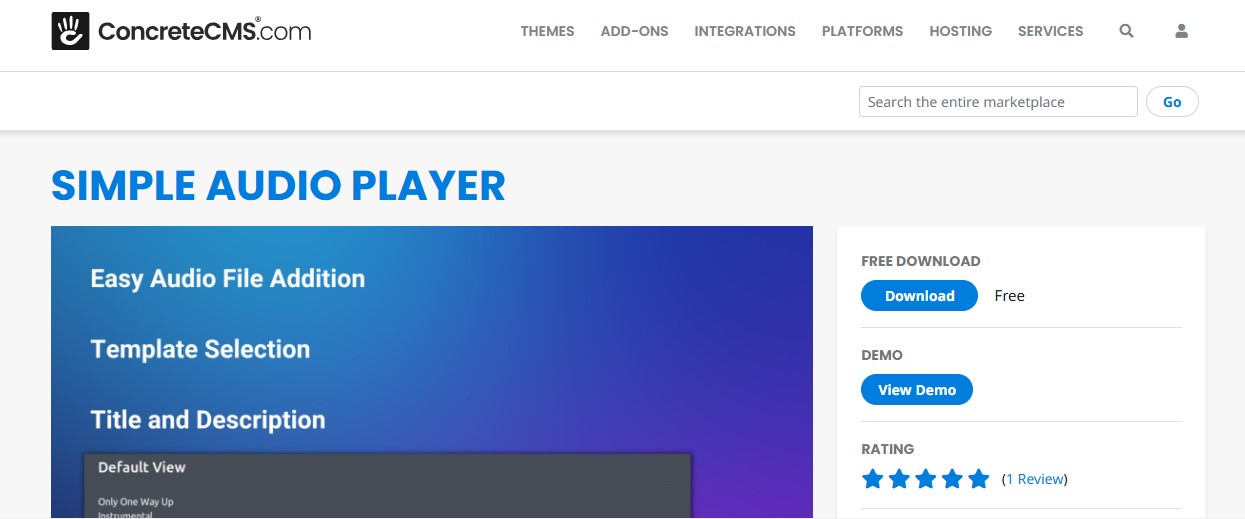Open the search magnifier icon in header
This screenshot has height=519, width=1245.
coord(1126,31)
